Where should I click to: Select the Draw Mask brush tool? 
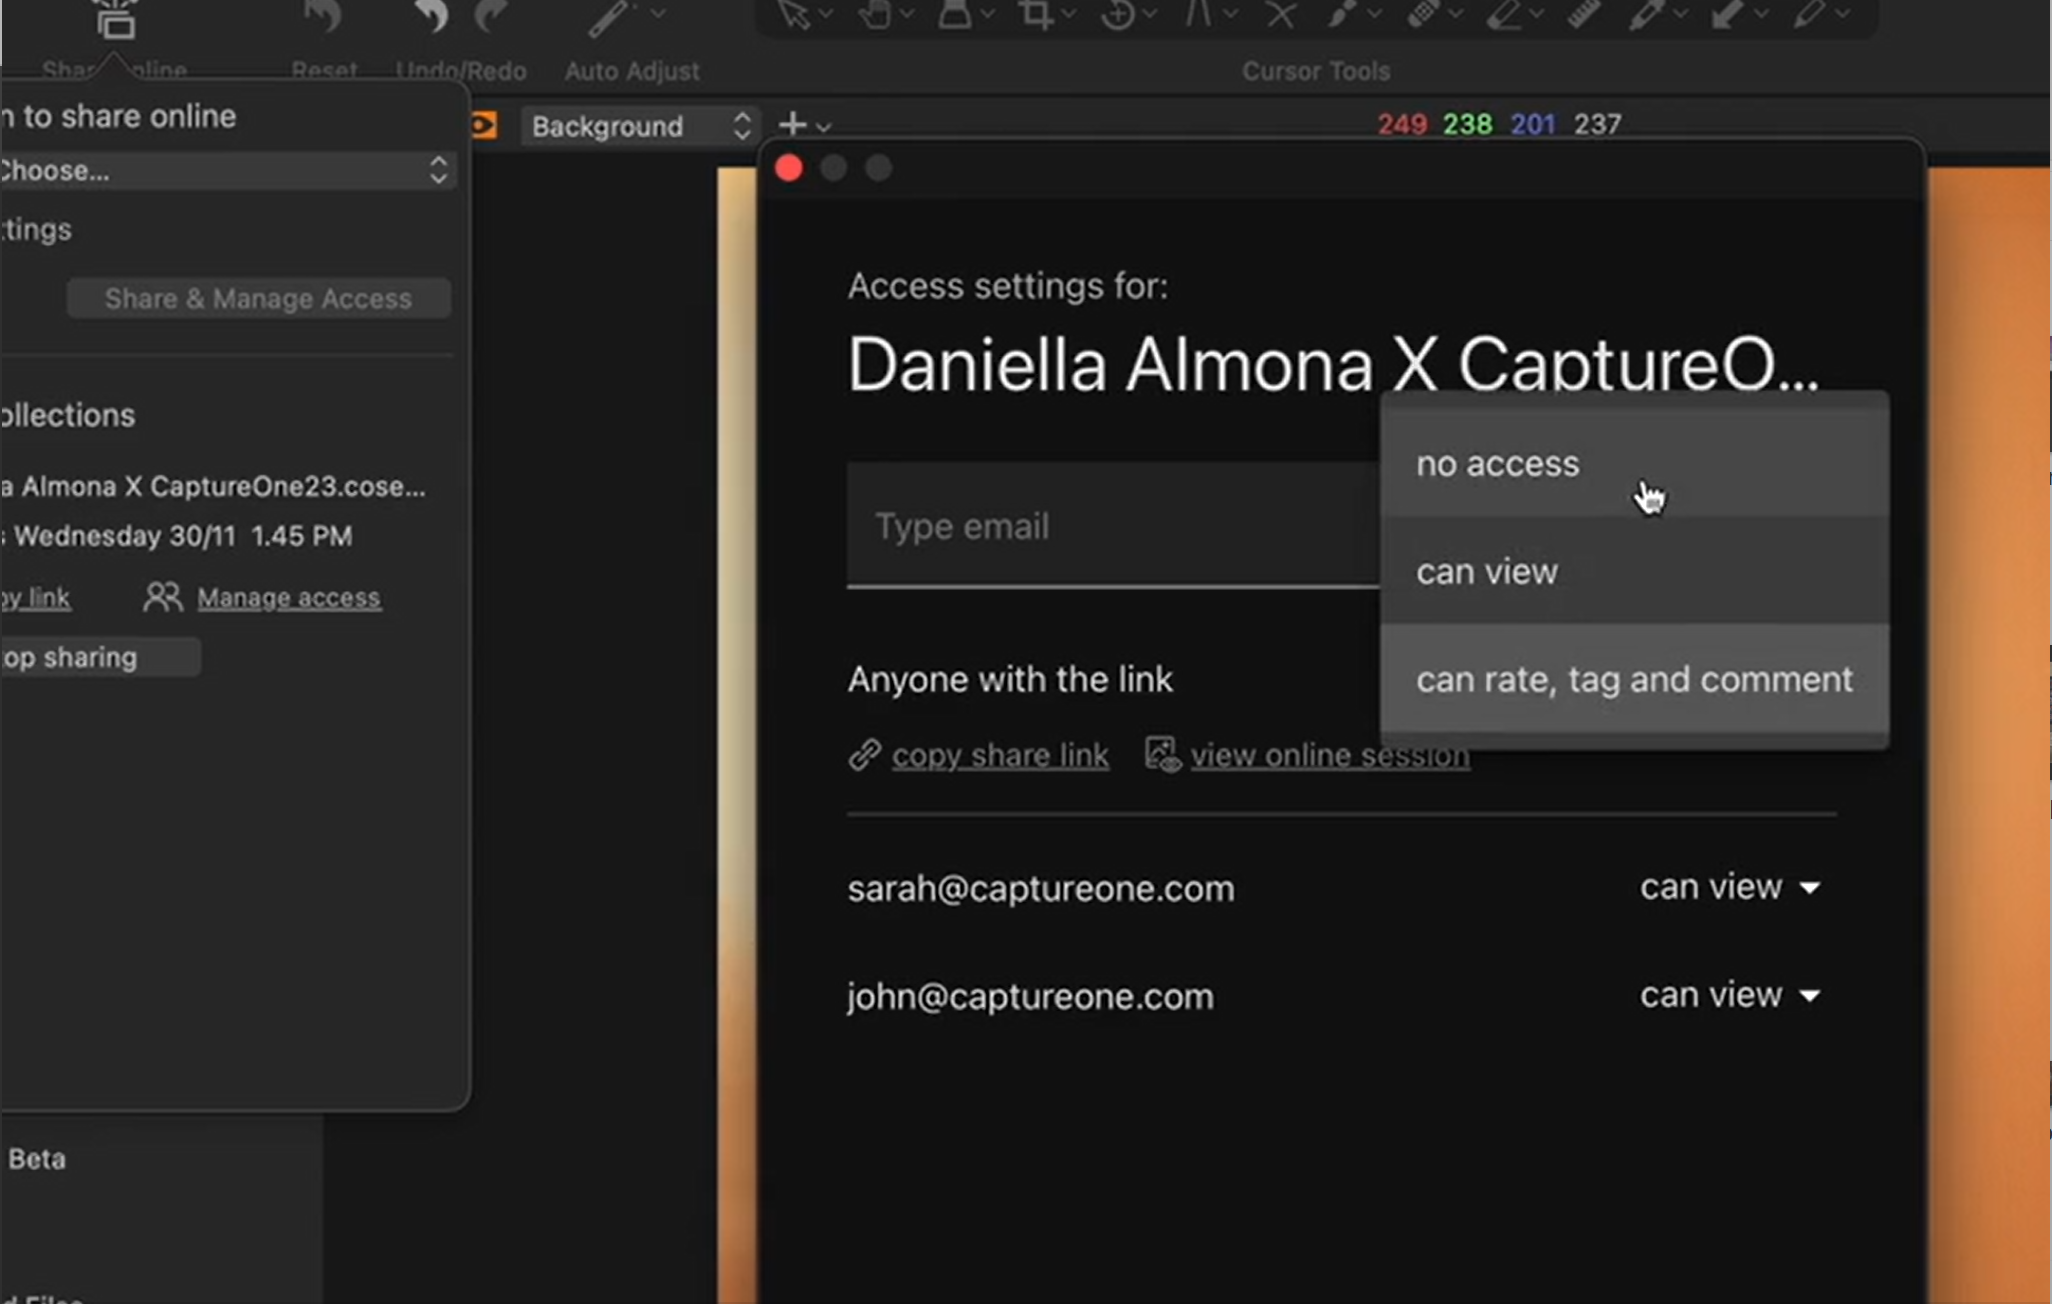point(1342,15)
